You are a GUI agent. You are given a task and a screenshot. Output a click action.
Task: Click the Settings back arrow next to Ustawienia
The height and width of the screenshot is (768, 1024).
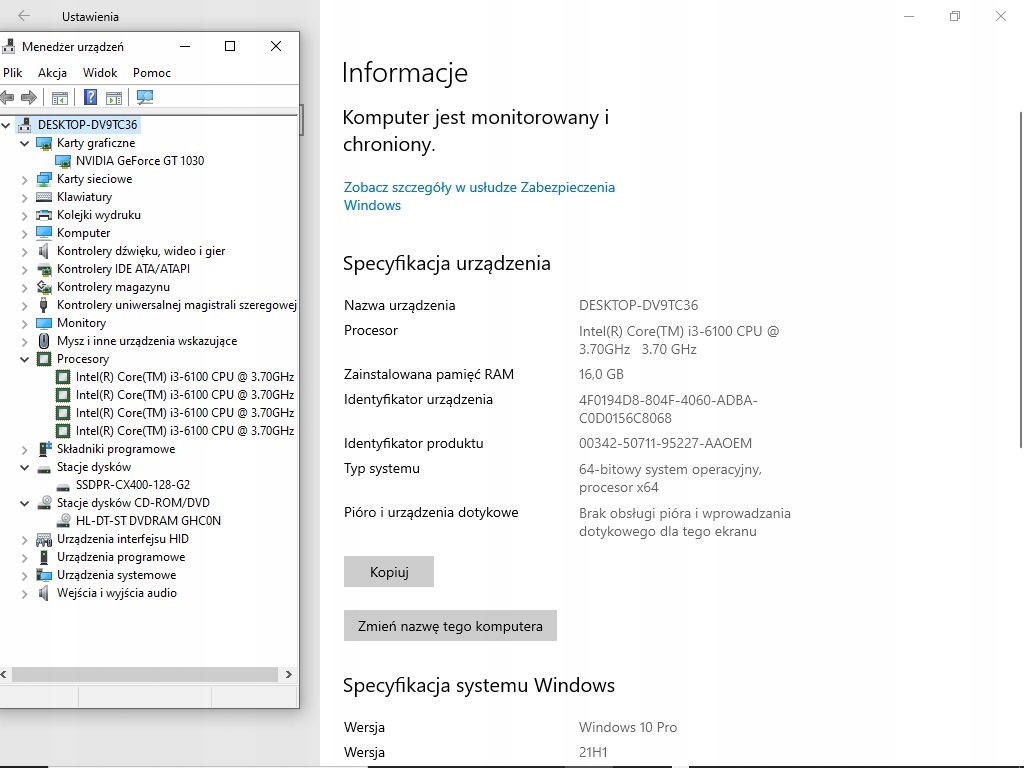(x=24, y=16)
